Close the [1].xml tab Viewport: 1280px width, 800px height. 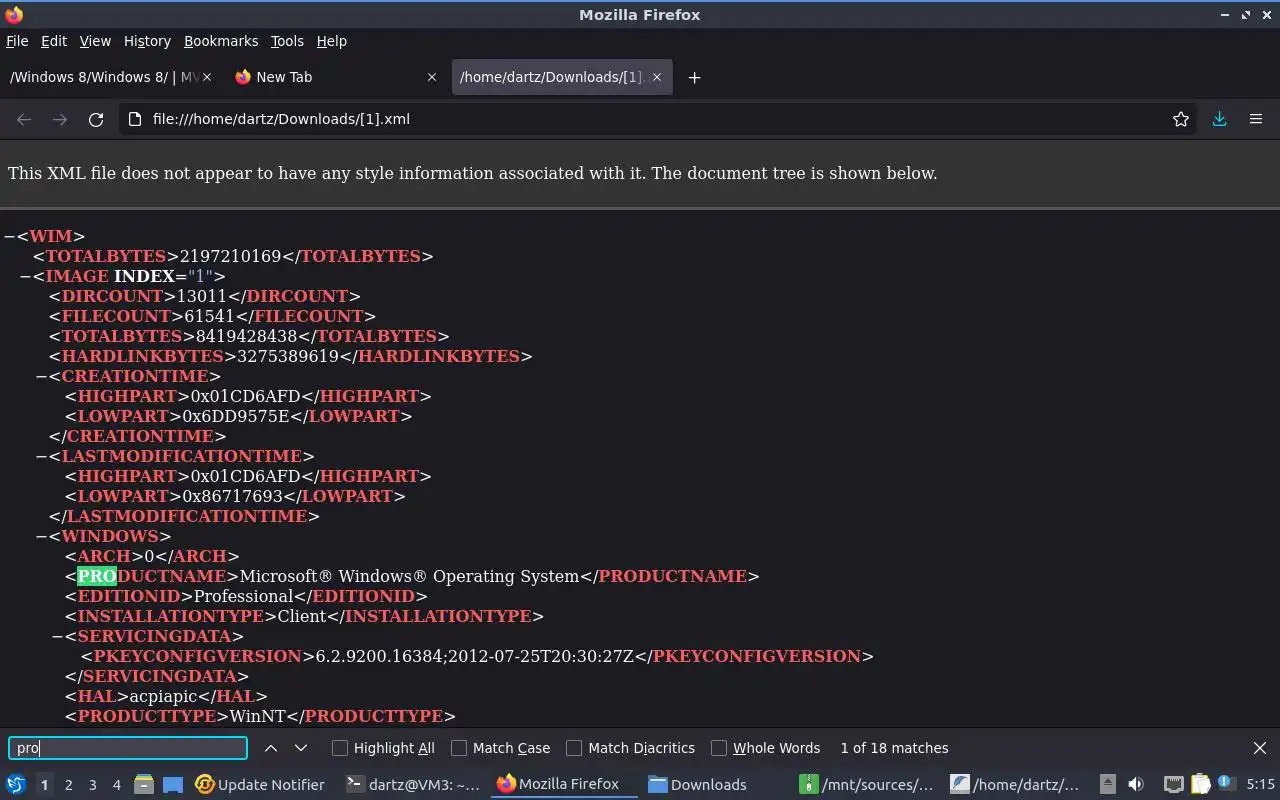(657, 77)
